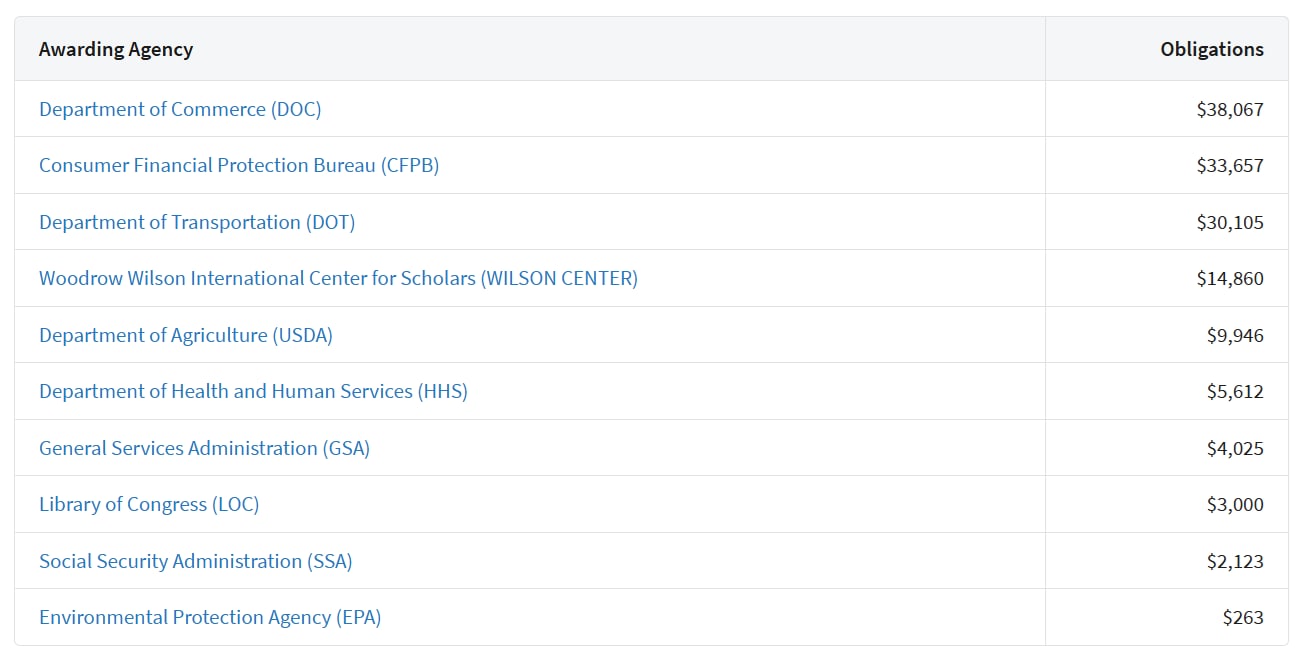Image resolution: width=1306 pixels, height=659 pixels.
Task: Open General Services Administration (GSA) link
Action: (x=204, y=448)
